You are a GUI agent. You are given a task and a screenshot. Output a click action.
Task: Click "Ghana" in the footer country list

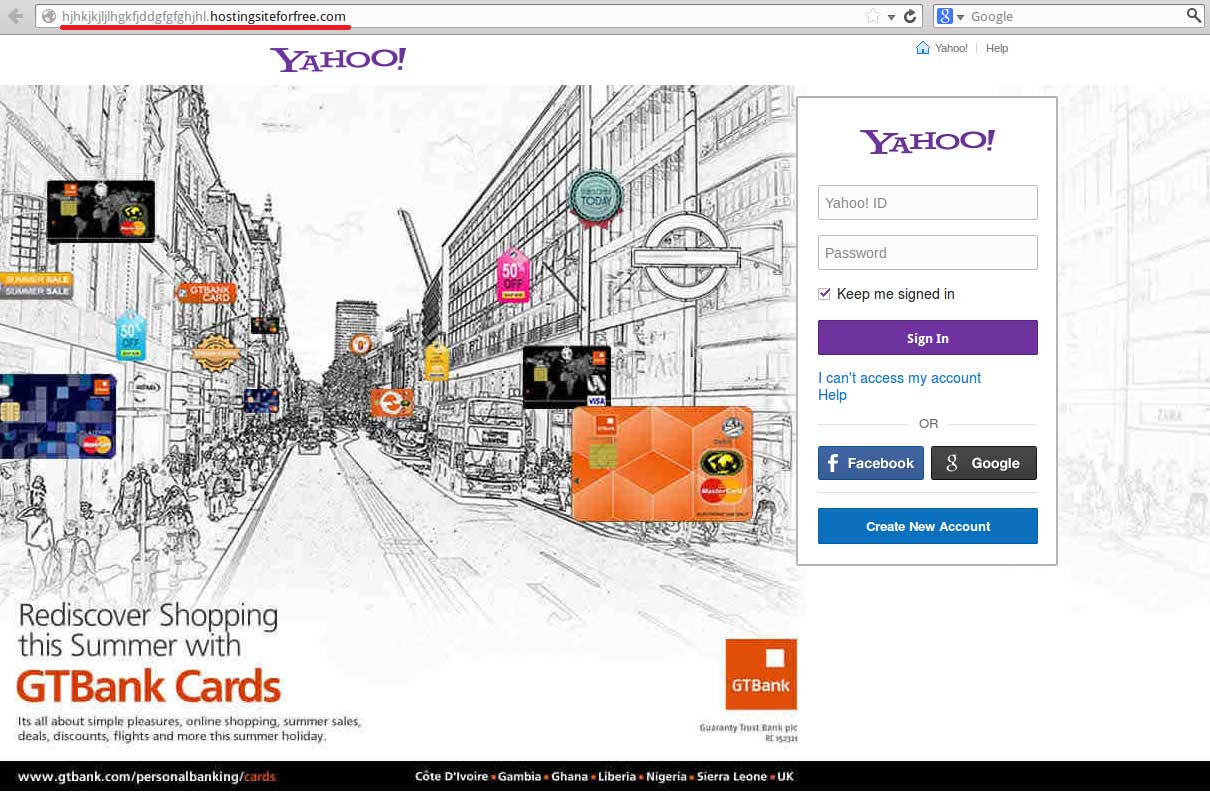(569, 776)
